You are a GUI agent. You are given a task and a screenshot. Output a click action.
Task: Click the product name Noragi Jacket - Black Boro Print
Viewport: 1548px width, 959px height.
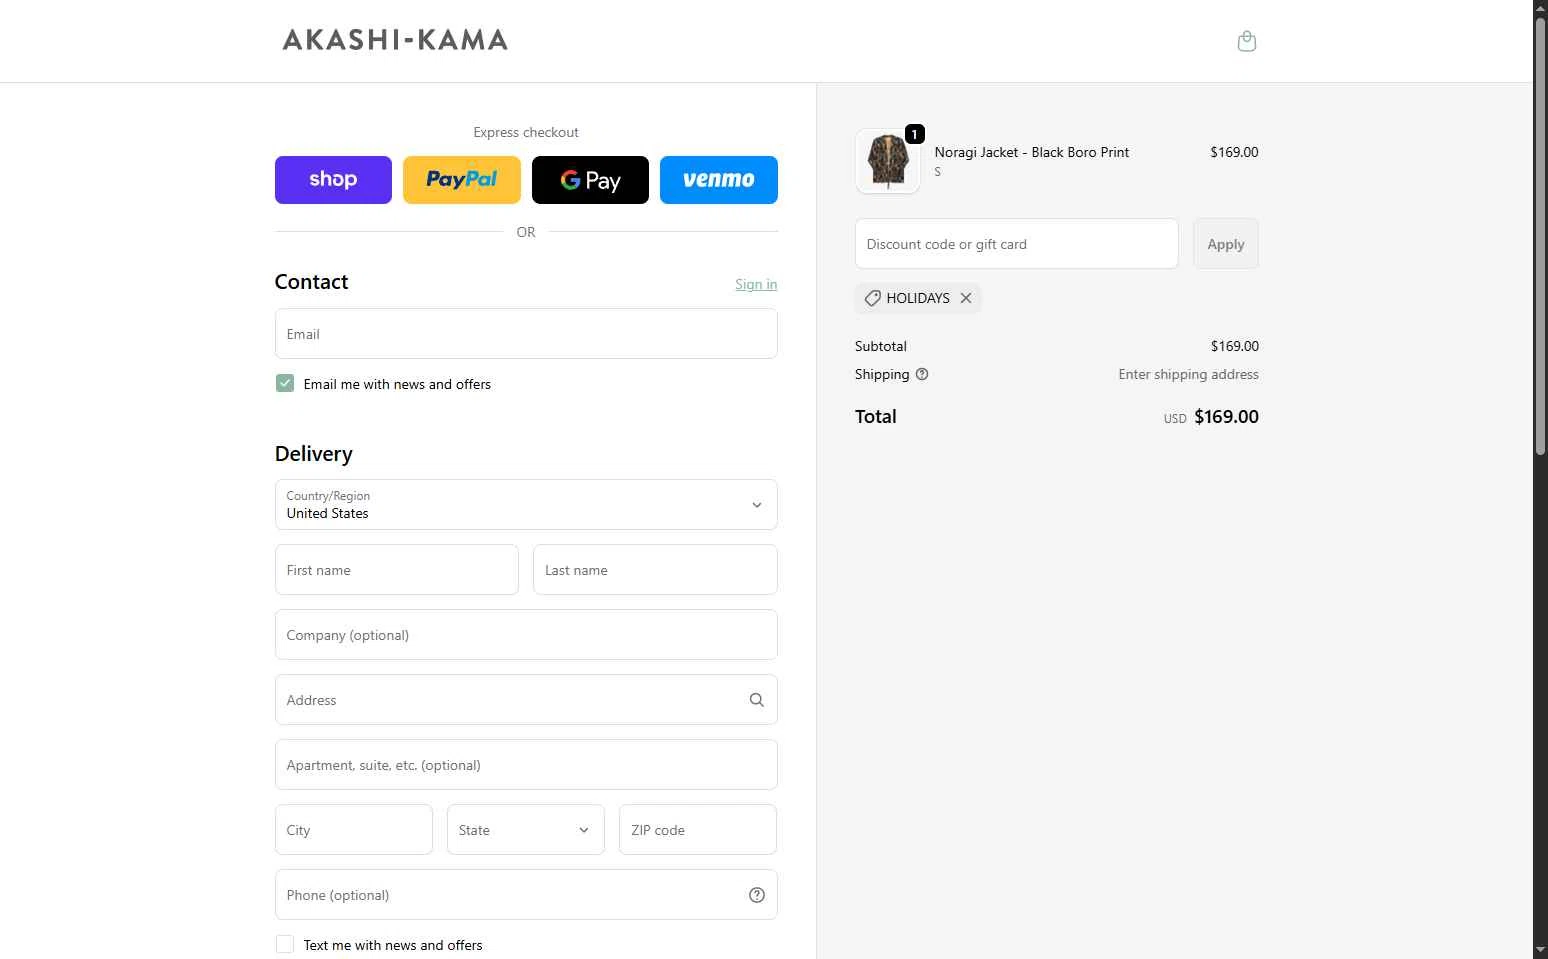[1031, 152]
